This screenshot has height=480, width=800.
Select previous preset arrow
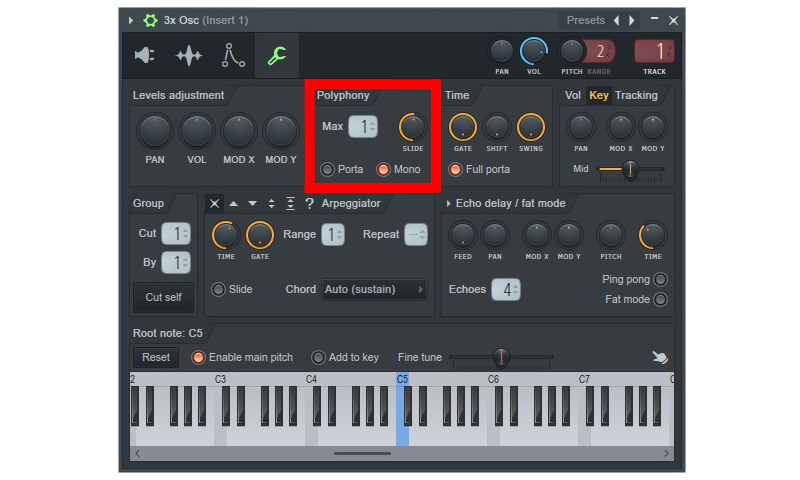pyautogui.click(x=617, y=20)
